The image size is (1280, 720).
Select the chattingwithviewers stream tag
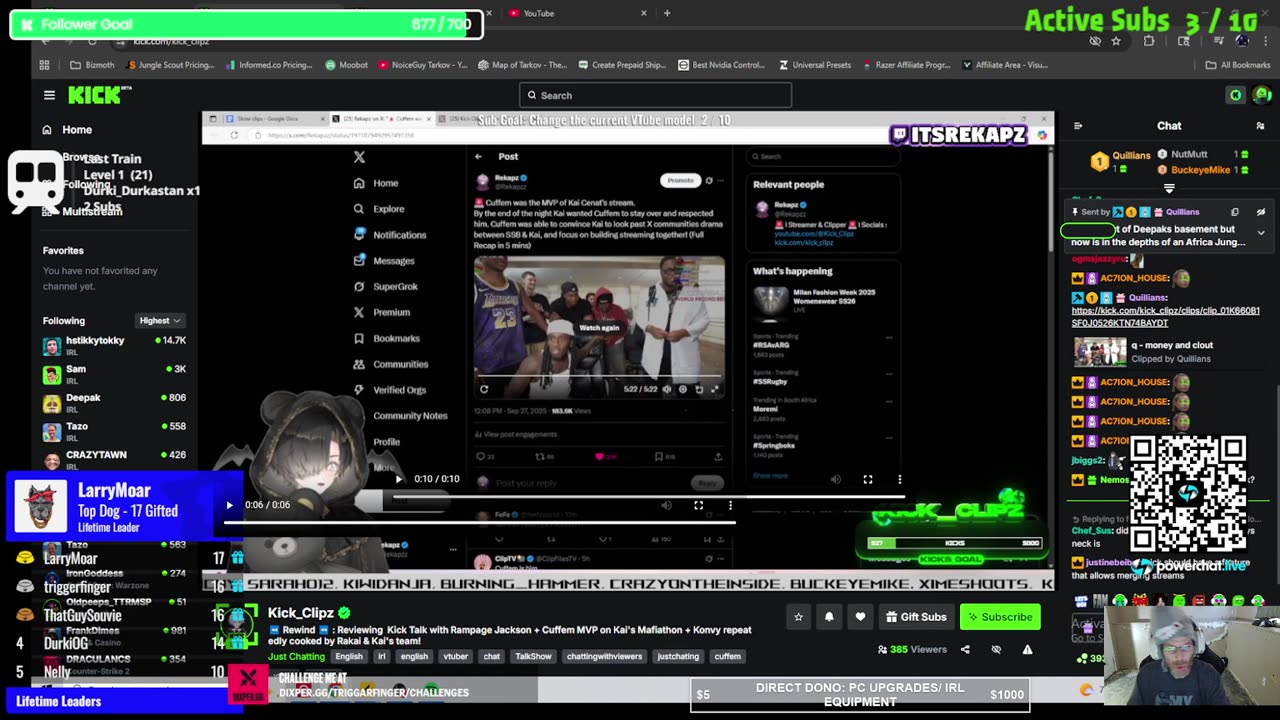(x=604, y=657)
